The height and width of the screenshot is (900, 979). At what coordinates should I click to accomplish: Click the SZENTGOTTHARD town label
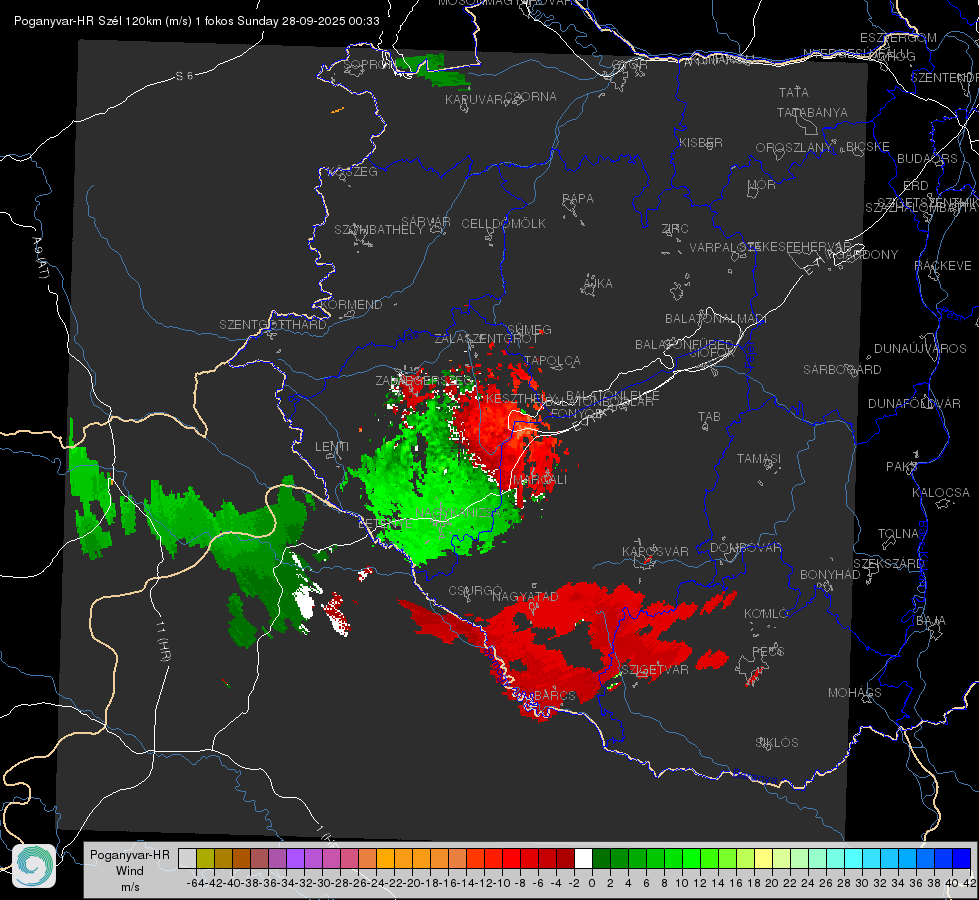pyautogui.click(x=273, y=325)
